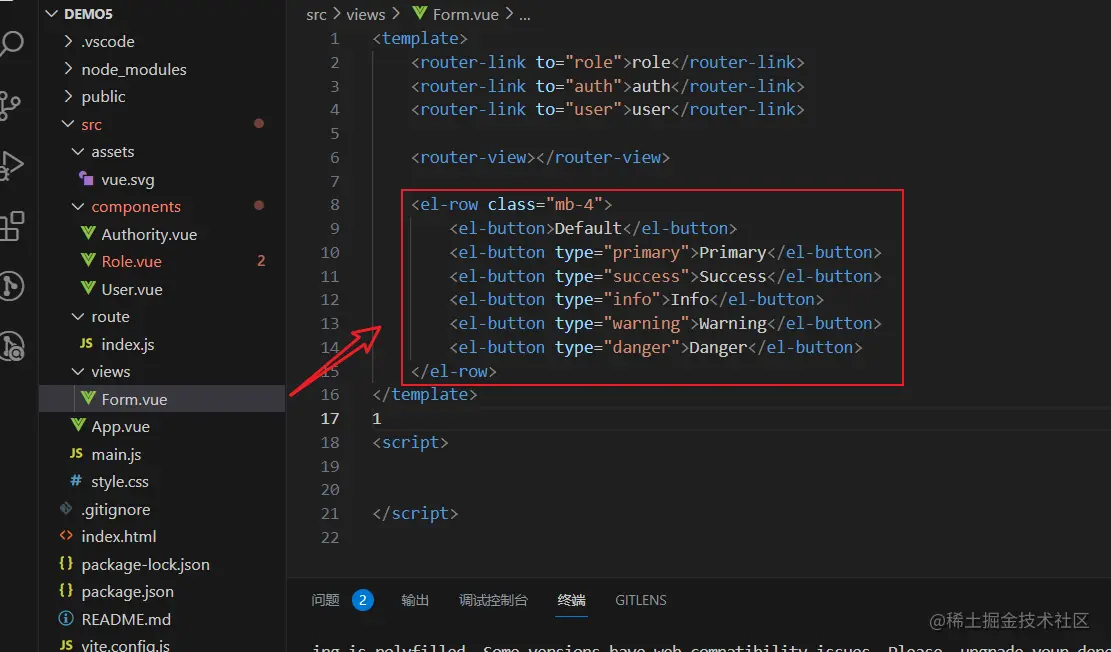1111x652 pixels.
Task: Click Vue icon in Form.vue breadcrumb
Action: pyautogui.click(x=419, y=14)
